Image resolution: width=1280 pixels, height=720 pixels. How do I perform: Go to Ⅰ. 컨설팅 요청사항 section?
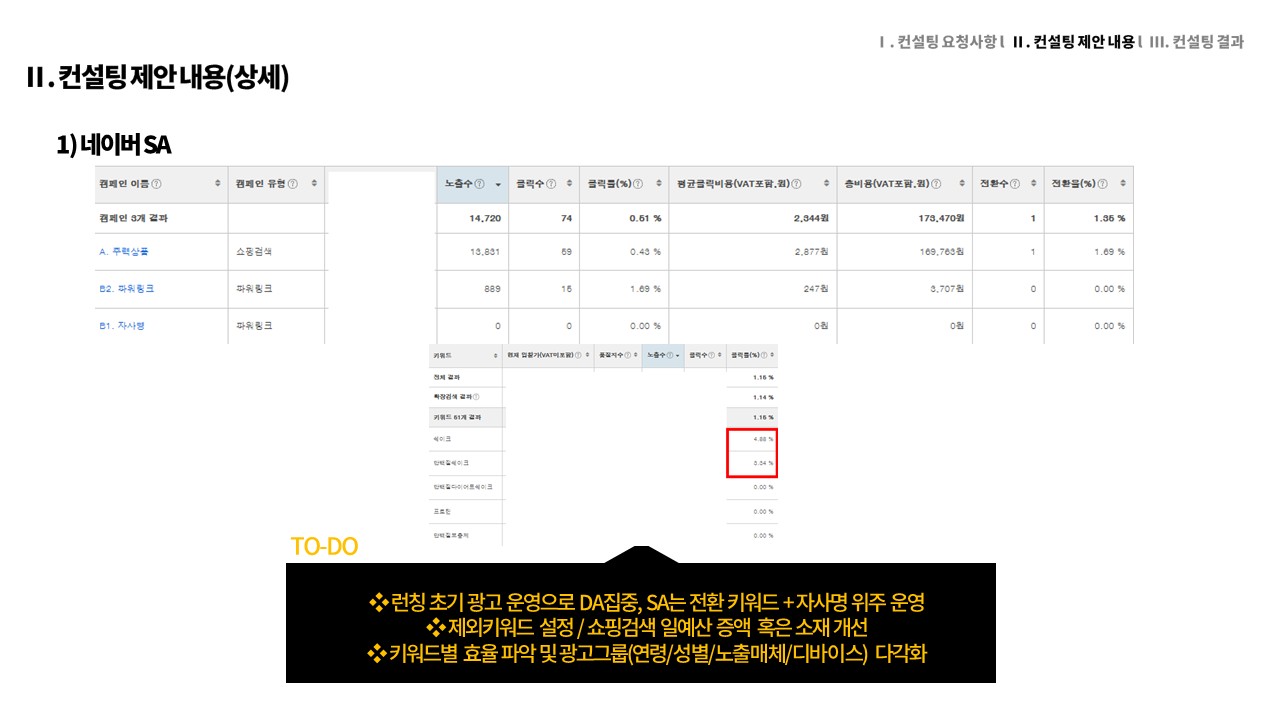pos(937,42)
